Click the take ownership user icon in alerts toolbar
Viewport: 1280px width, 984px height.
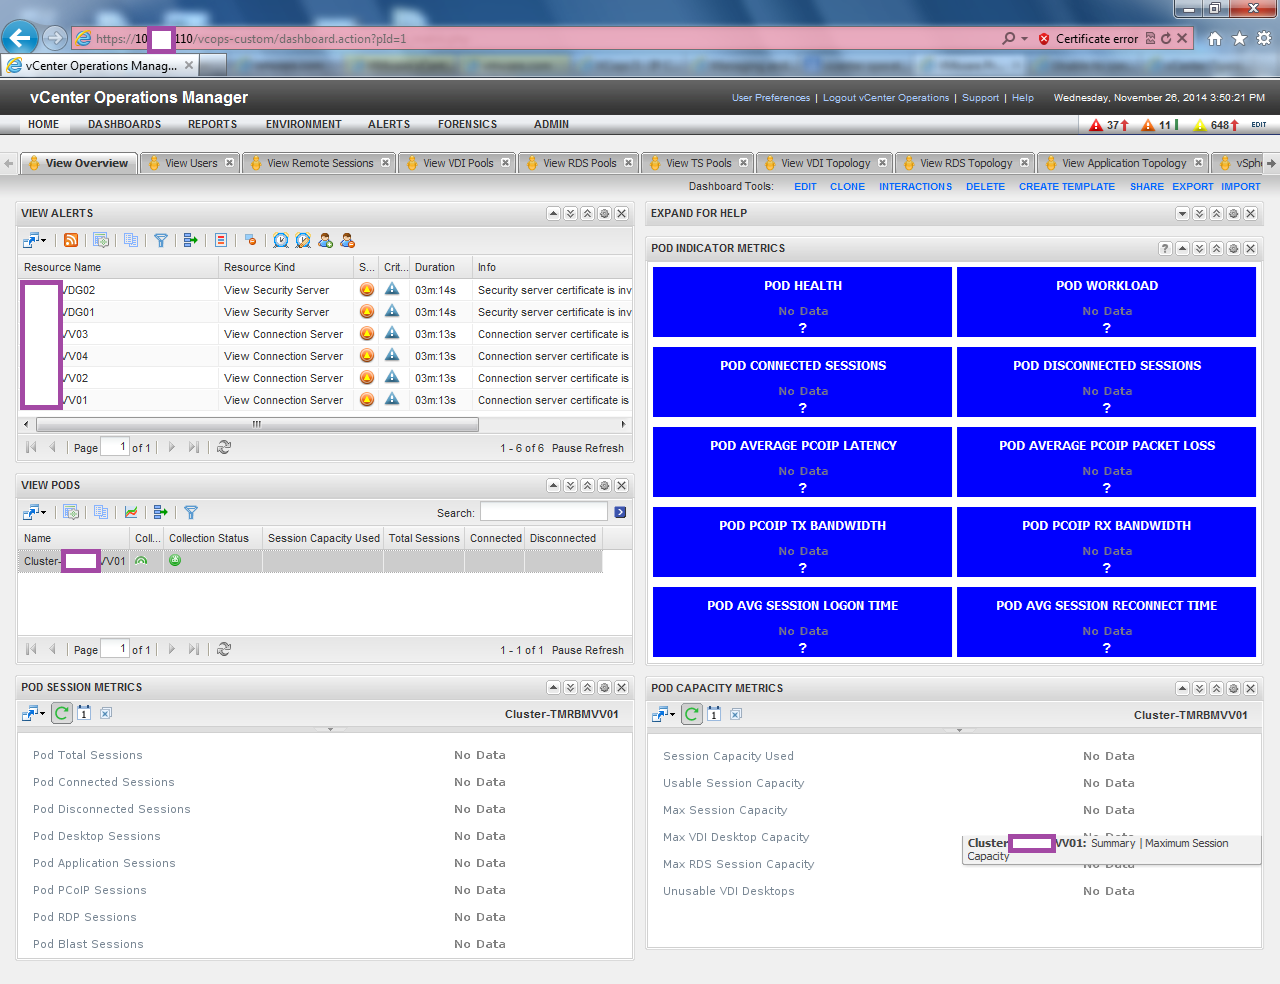point(325,240)
